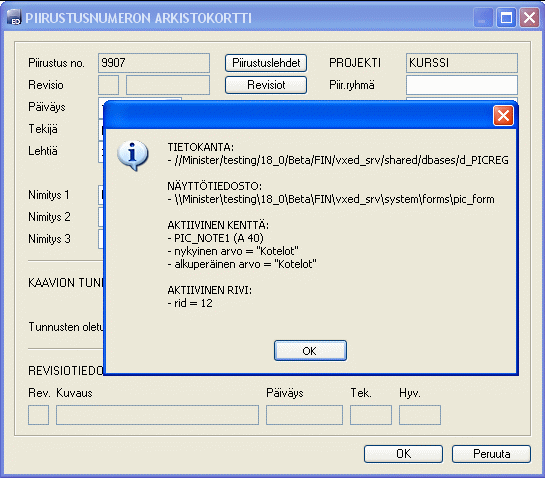
Task: Maximize the Piirustusnumeron Arkistokortti window
Action: (x=506, y=17)
